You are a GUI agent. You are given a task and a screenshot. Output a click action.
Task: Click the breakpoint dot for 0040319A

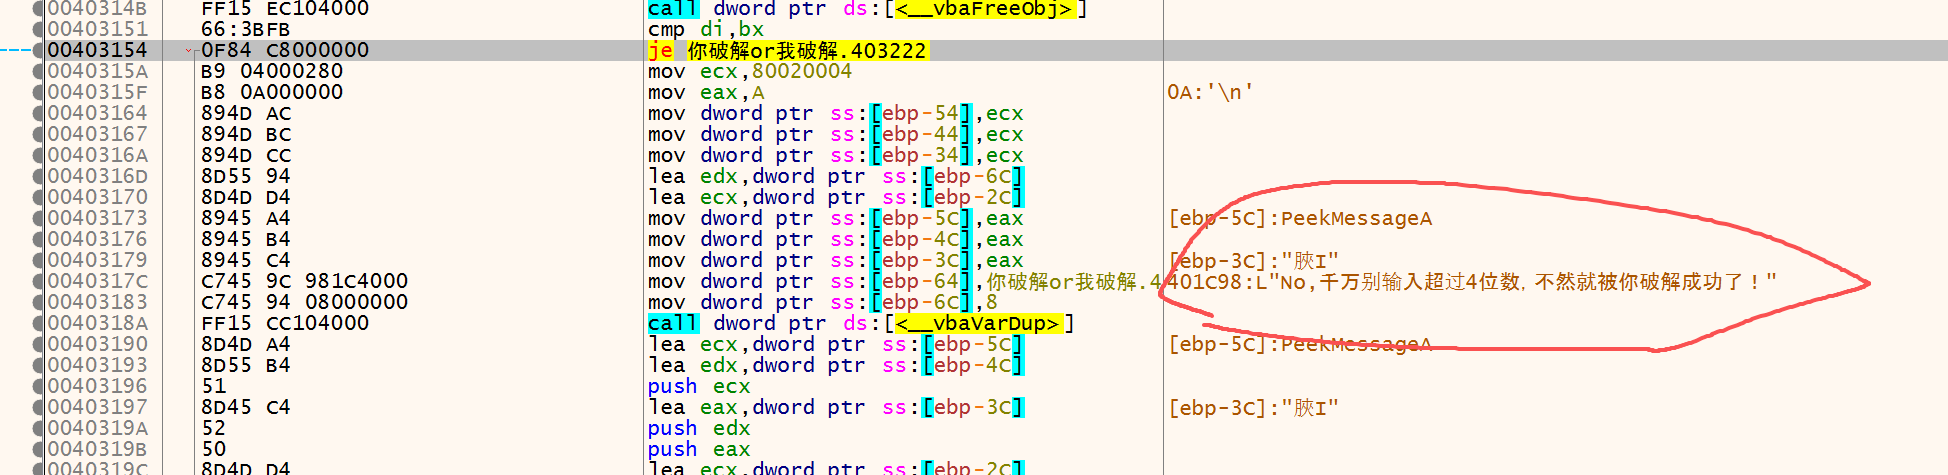(39, 428)
